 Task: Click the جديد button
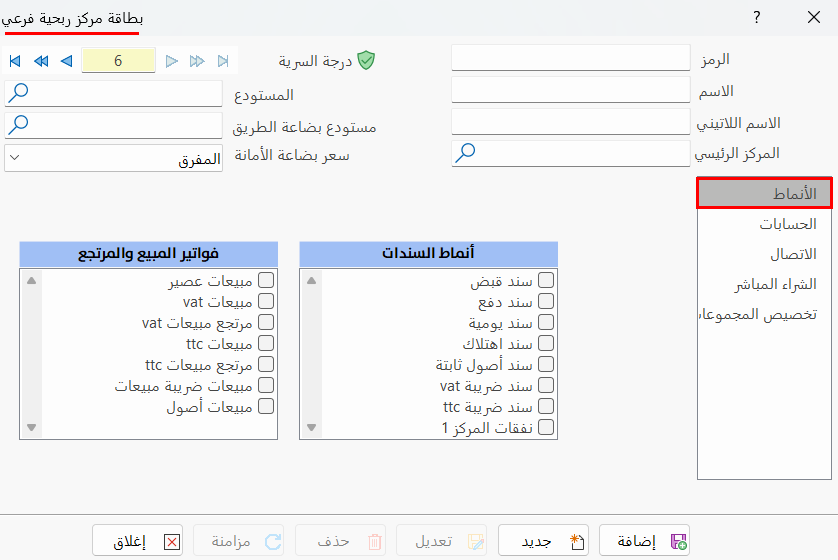(x=543, y=541)
